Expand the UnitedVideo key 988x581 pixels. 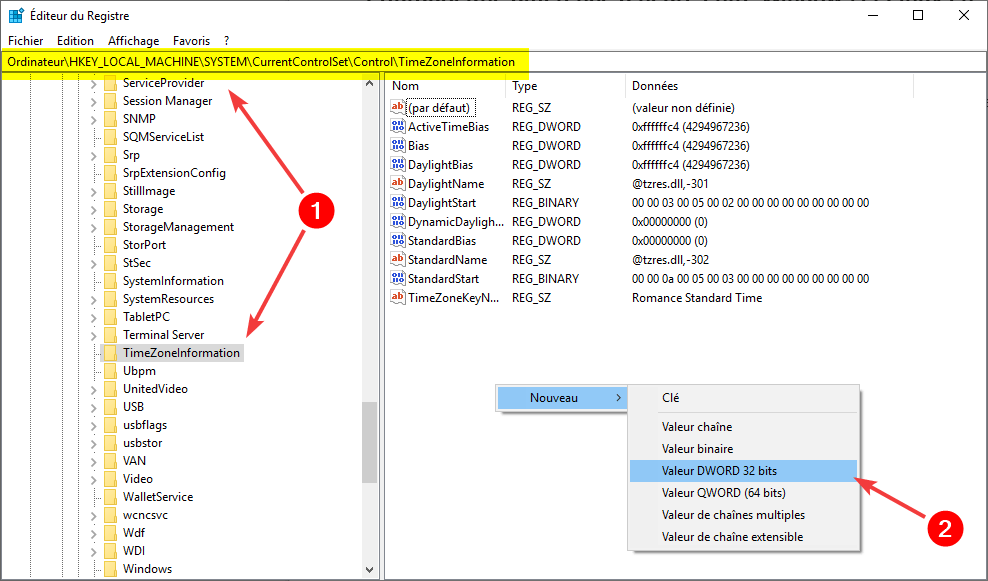[x=93, y=389]
